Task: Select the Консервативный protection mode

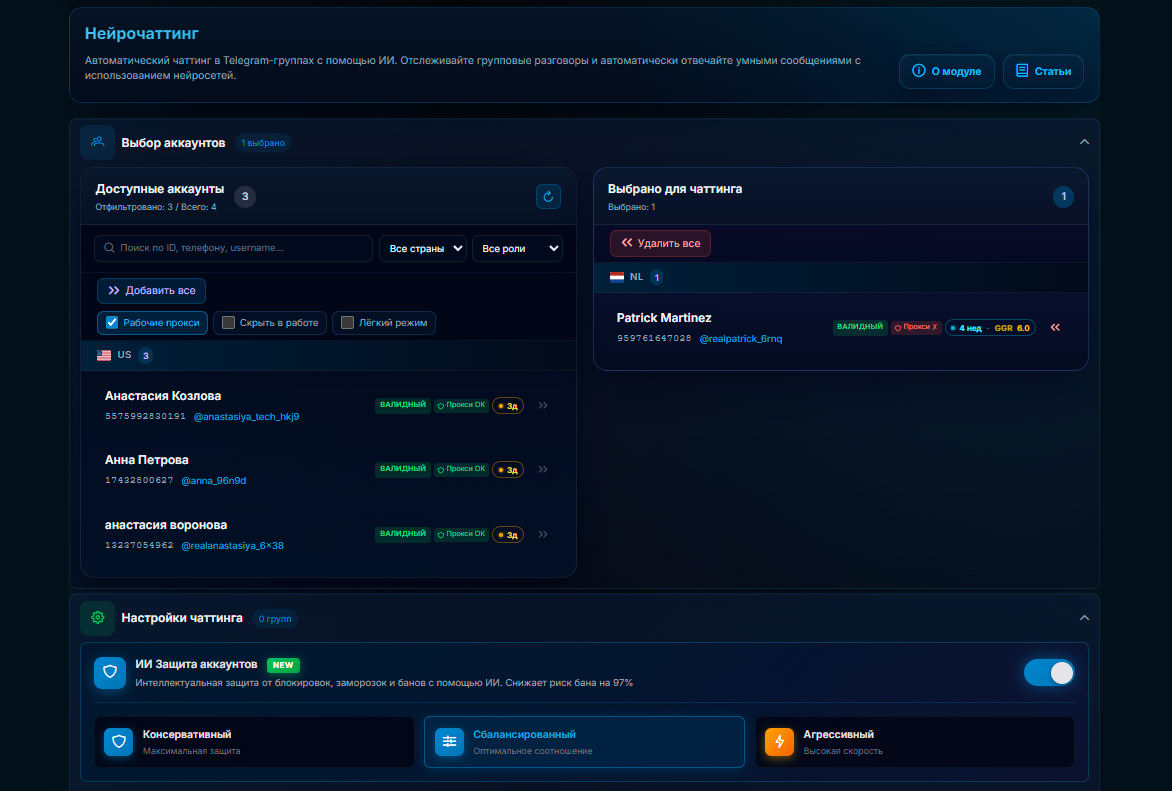Action: pos(254,742)
